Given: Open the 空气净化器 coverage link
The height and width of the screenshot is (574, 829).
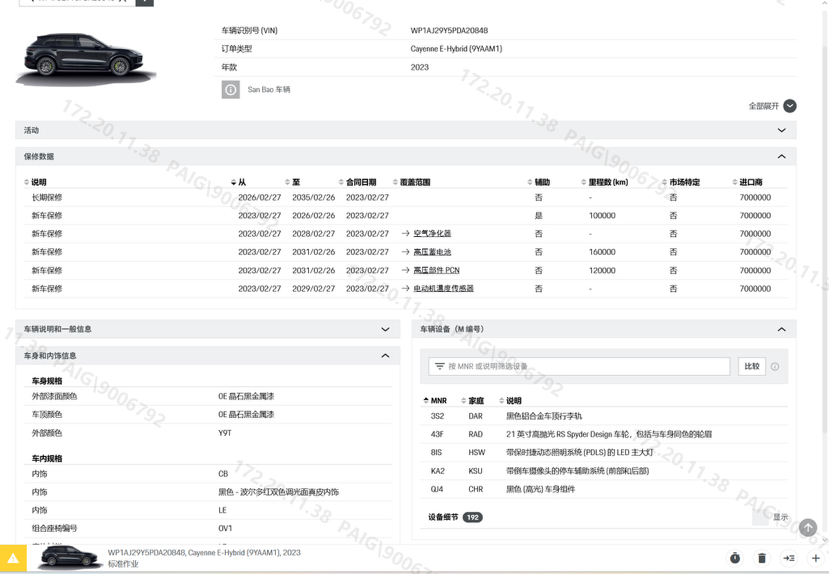Looking at the screenshot, I should click(432, 234).
